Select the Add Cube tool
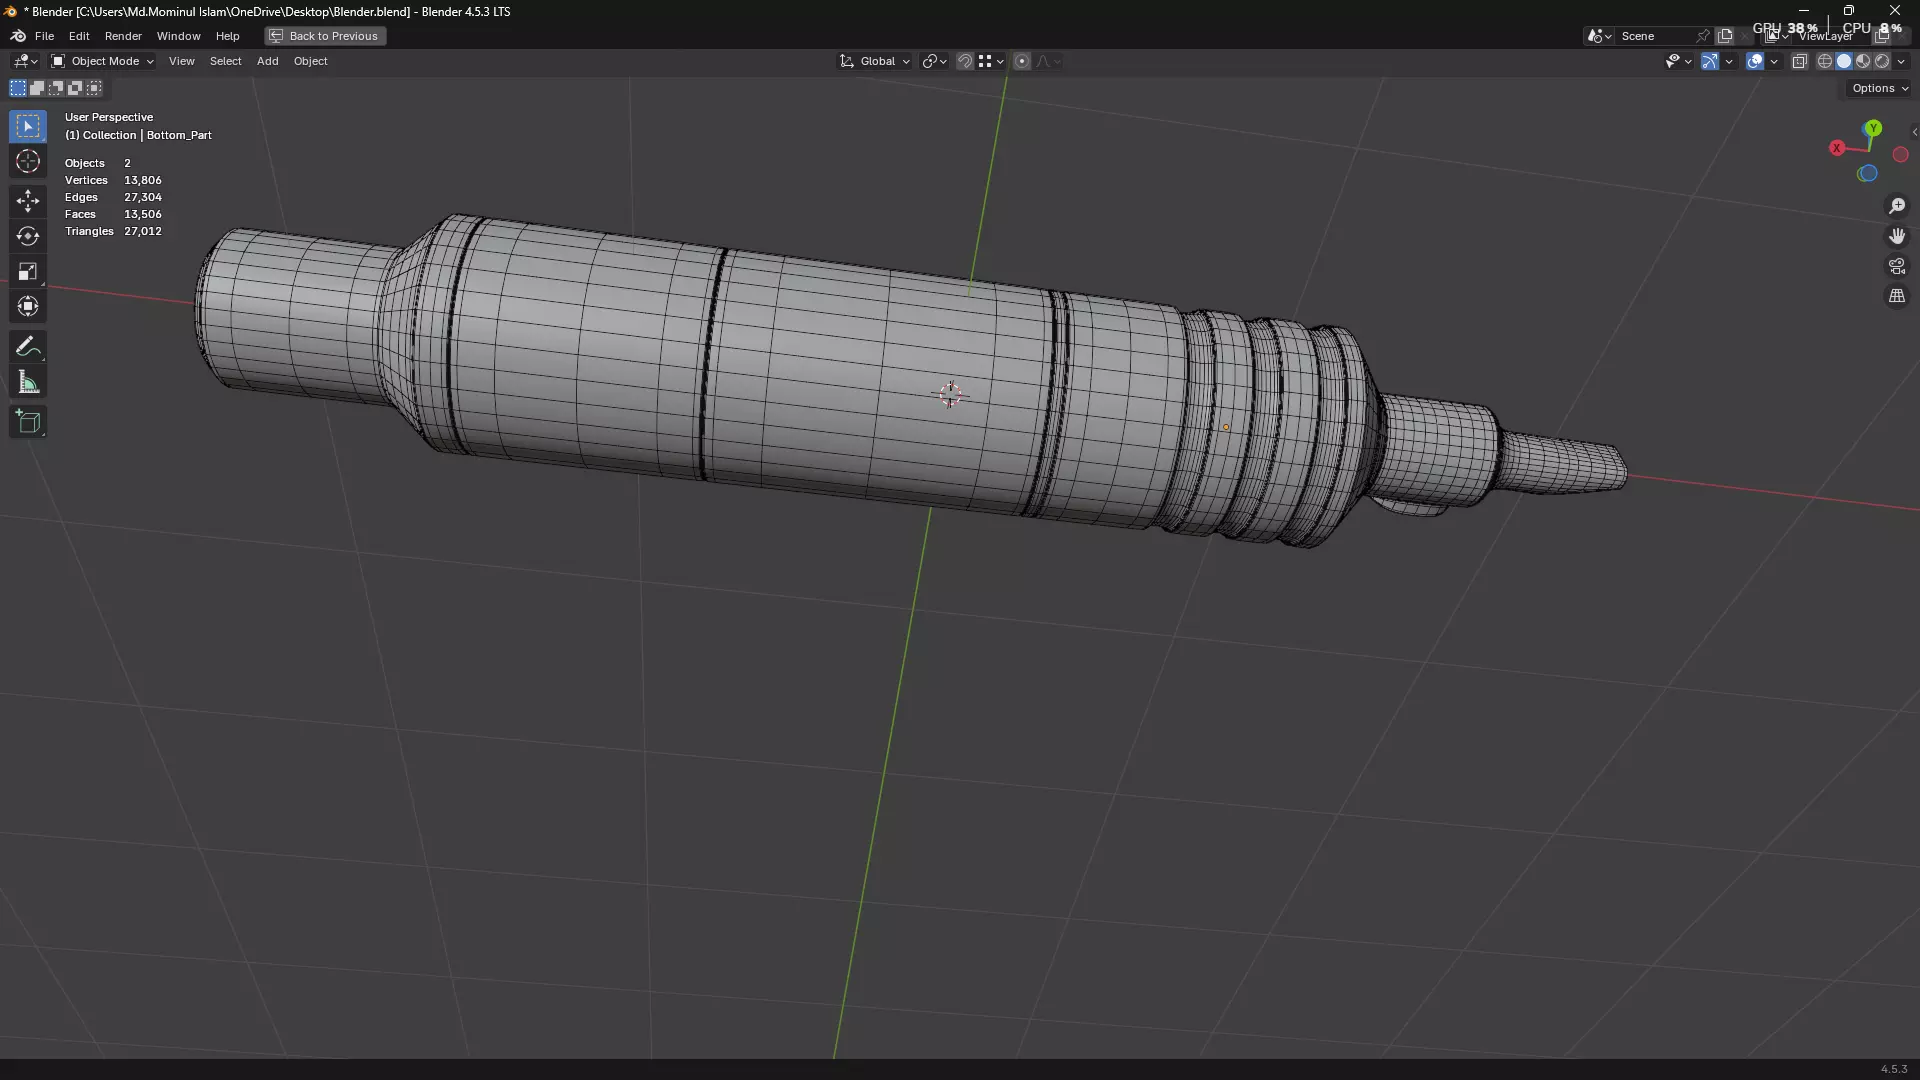 click(x=28, y=422)
